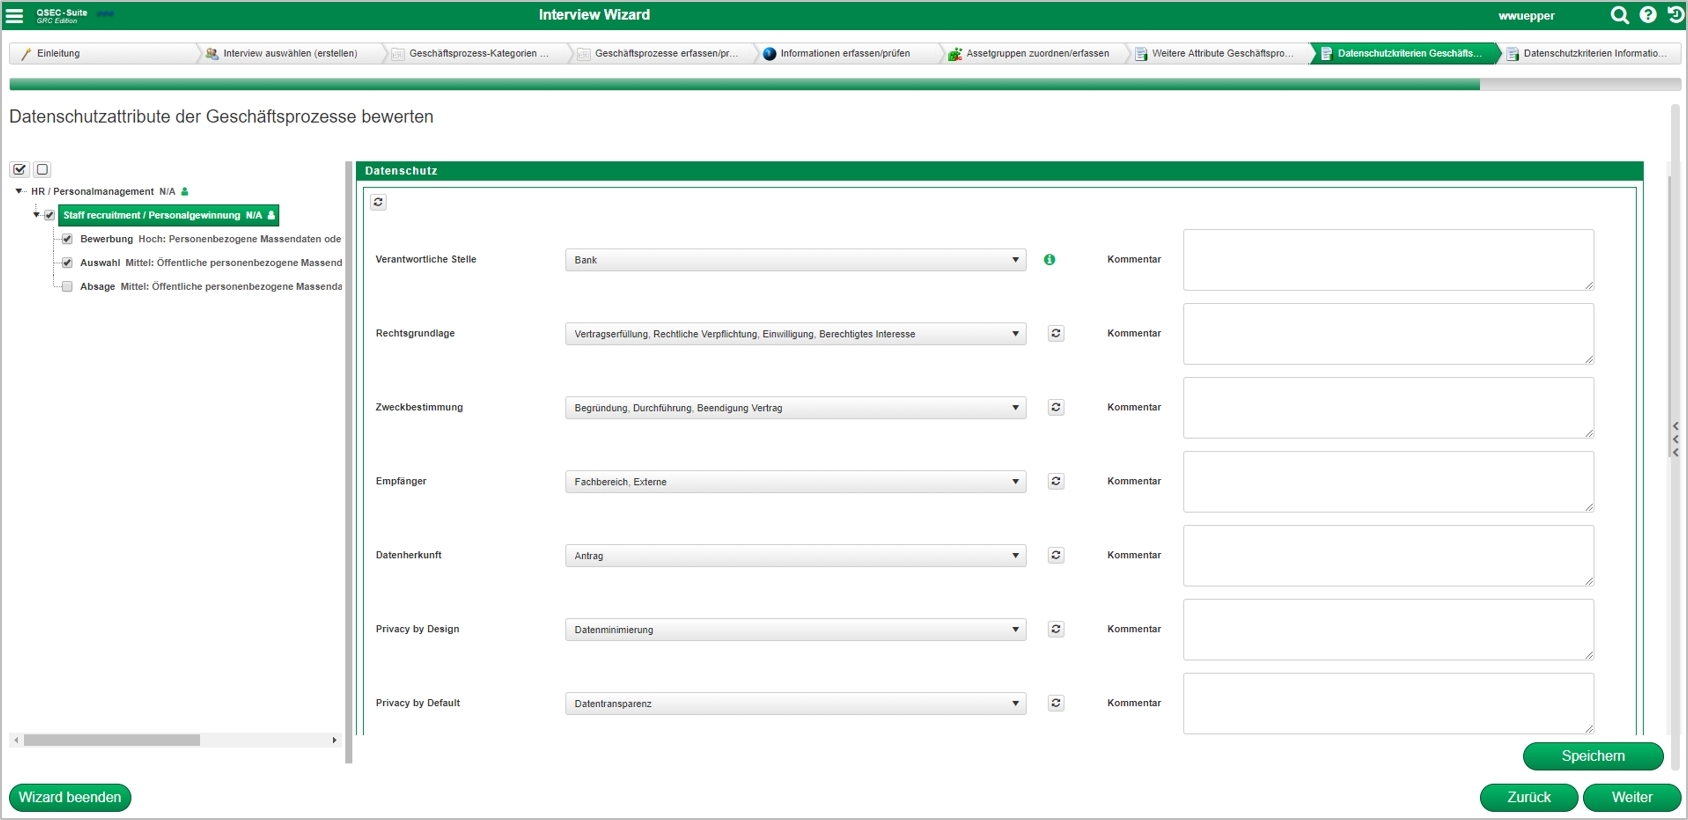This screenshot has width=1688, height=820.
Task: Click the history icon in the top bar
Action: coord(1675,15)
